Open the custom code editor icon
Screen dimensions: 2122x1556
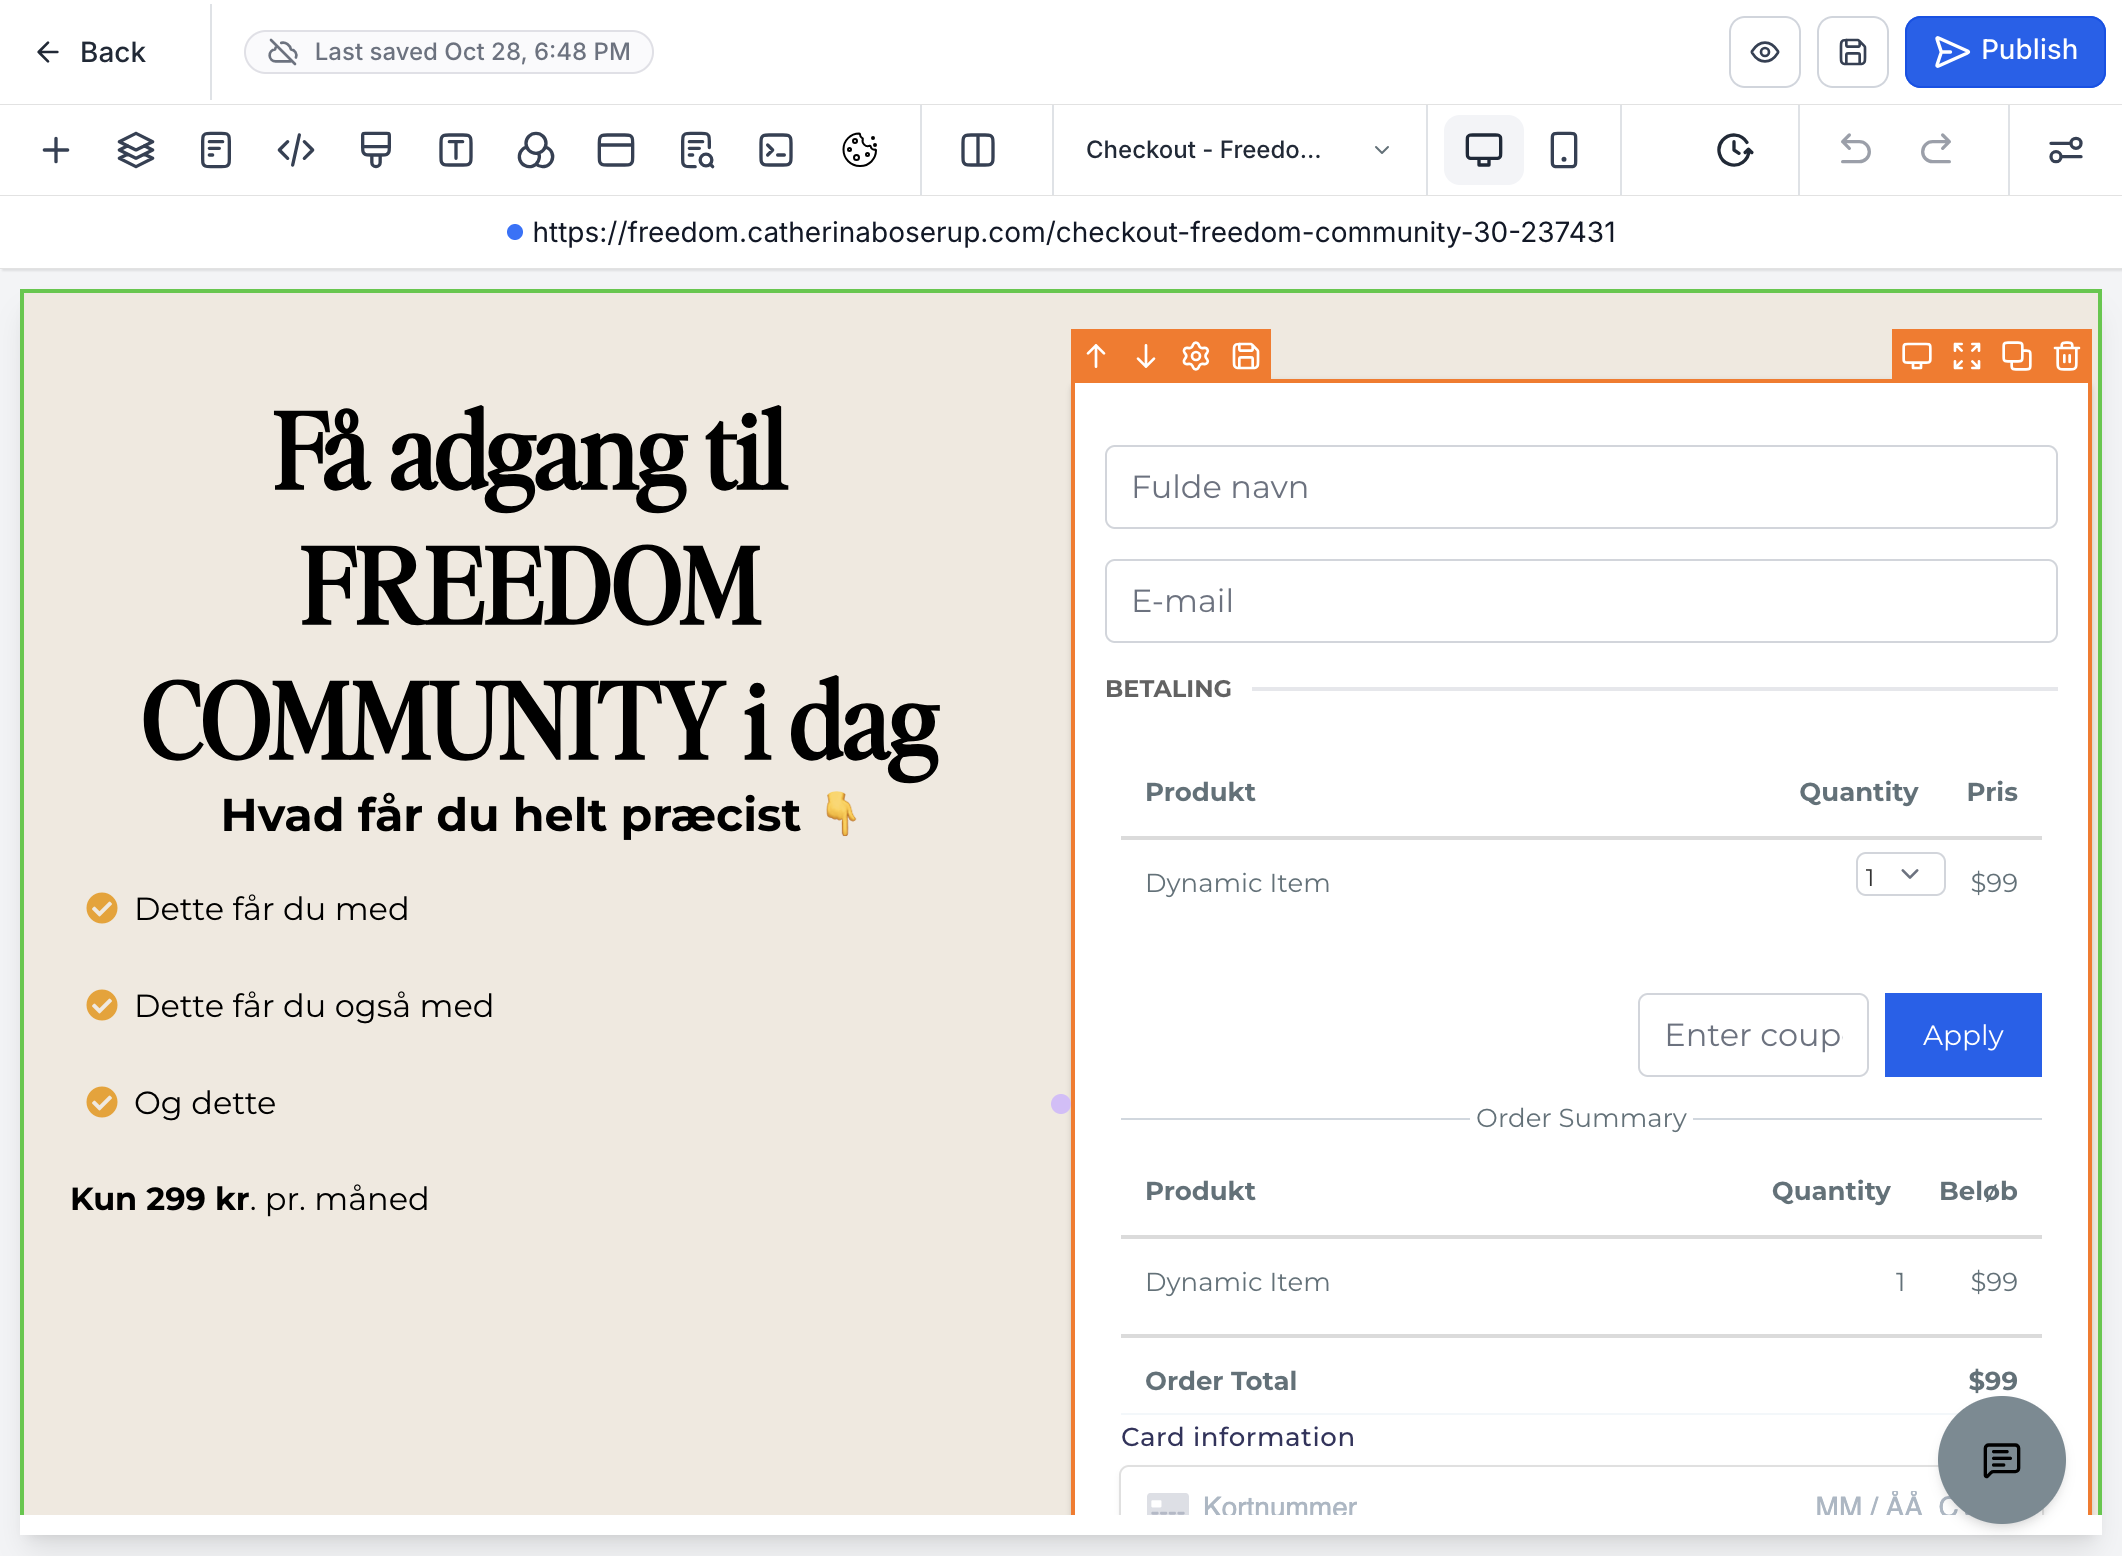point(296,150)
